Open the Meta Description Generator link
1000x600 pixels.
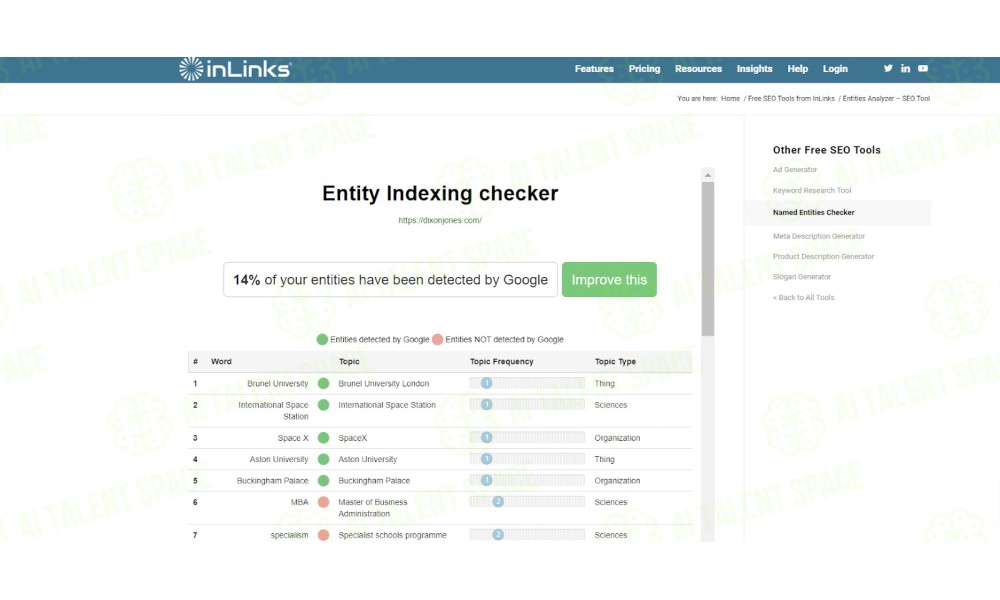click(818, 236)
